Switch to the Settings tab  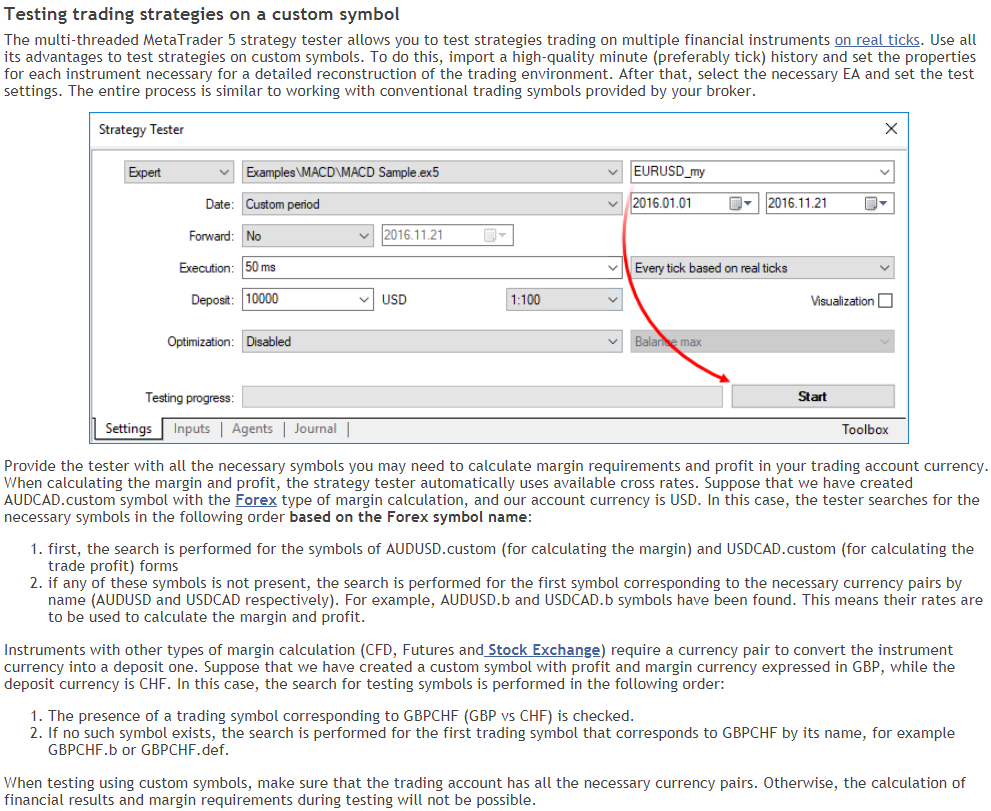pos(128,429)
